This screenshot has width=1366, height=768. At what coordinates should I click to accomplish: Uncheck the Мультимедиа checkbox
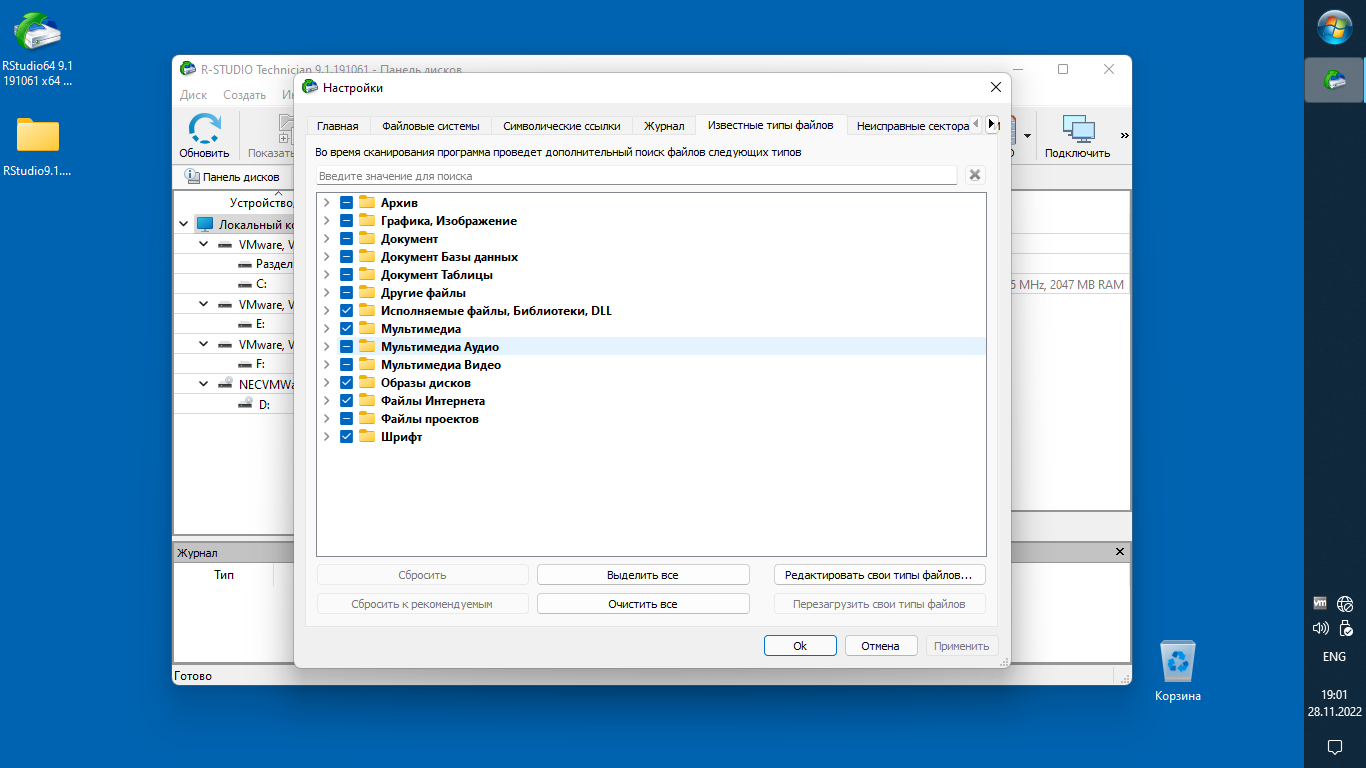click(x=346, y=329)
